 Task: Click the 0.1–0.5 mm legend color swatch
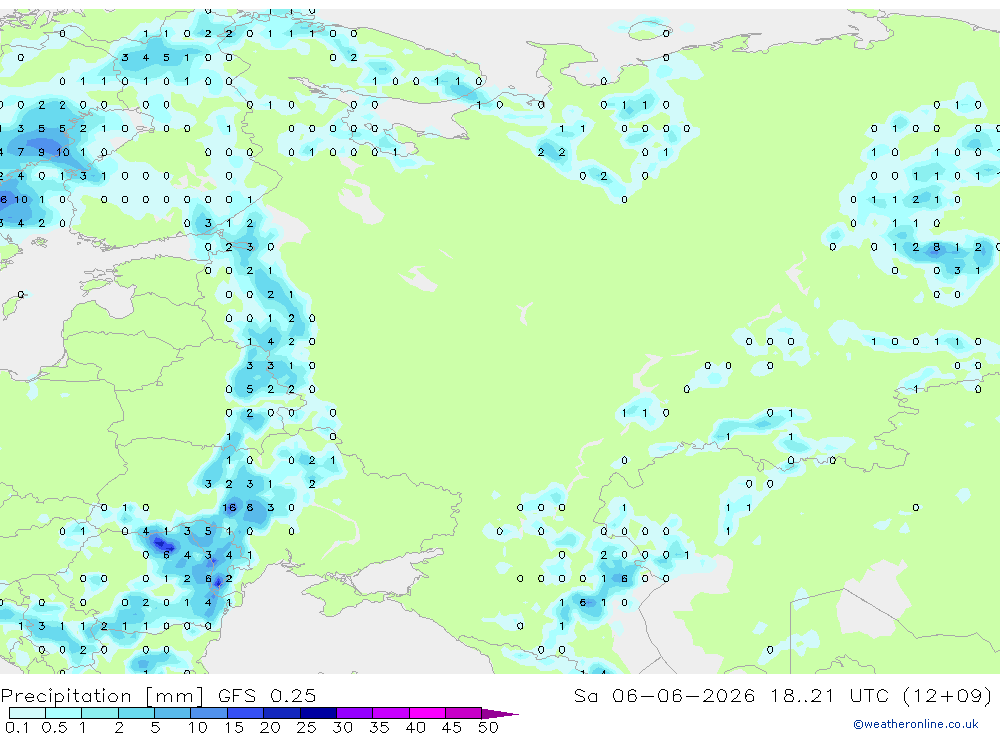(x=27, y=713)
